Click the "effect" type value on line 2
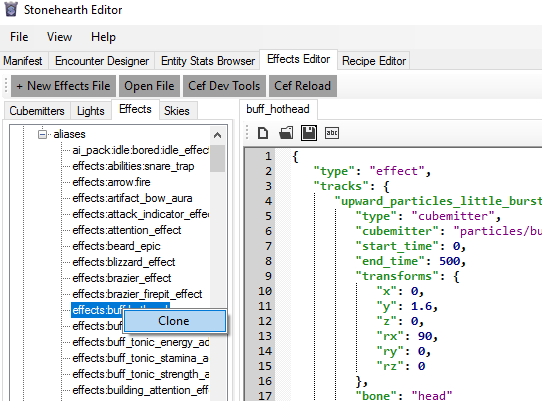This screenshot has width=542, height=401. pyautogui.click(x=397, y=171)
